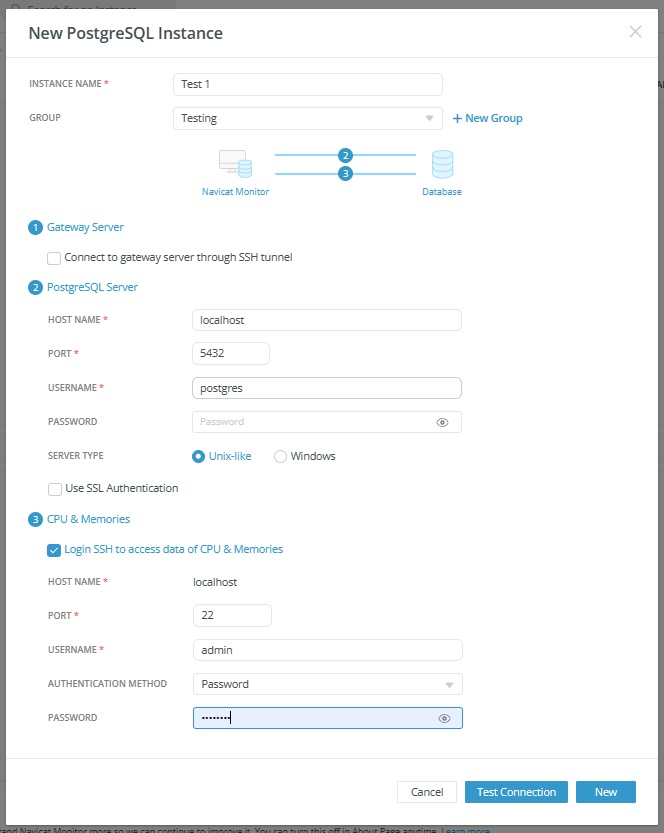Click the numbered 2 badge beside PostgreSQL Server
This screenshot has width=664, height=833.
(35, 288)
